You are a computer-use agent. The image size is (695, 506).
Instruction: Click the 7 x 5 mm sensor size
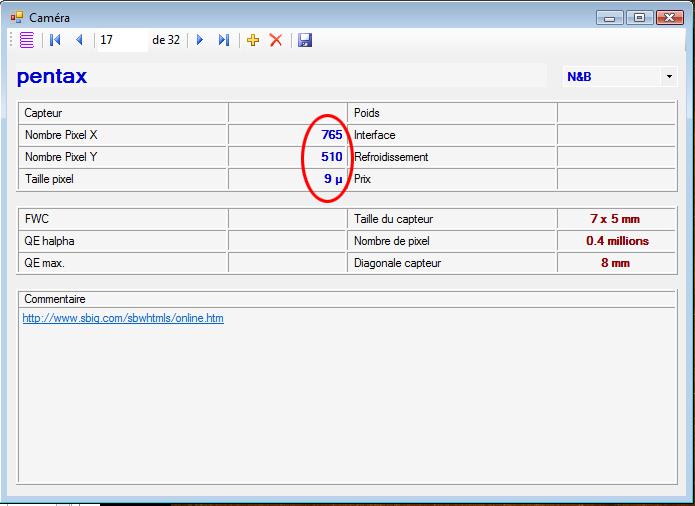tap(615, 219)
